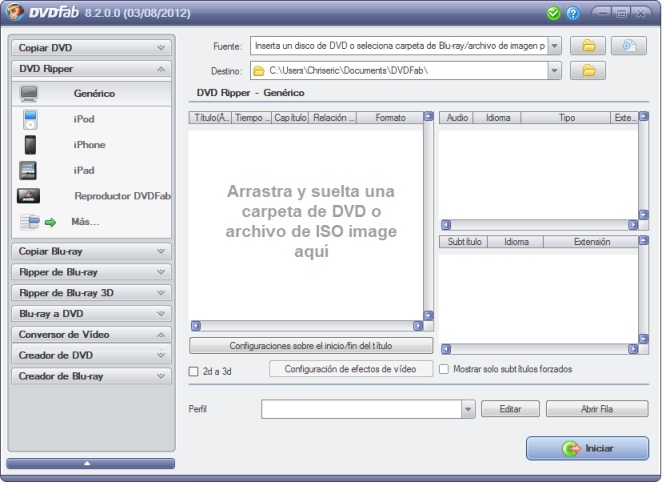Click the scroll-up arrow of title list

tap(428, 116)
